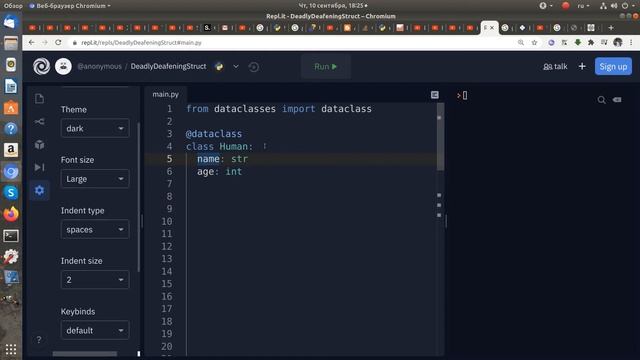Click the settings panel horizontal scrollbar

(84, 354)
